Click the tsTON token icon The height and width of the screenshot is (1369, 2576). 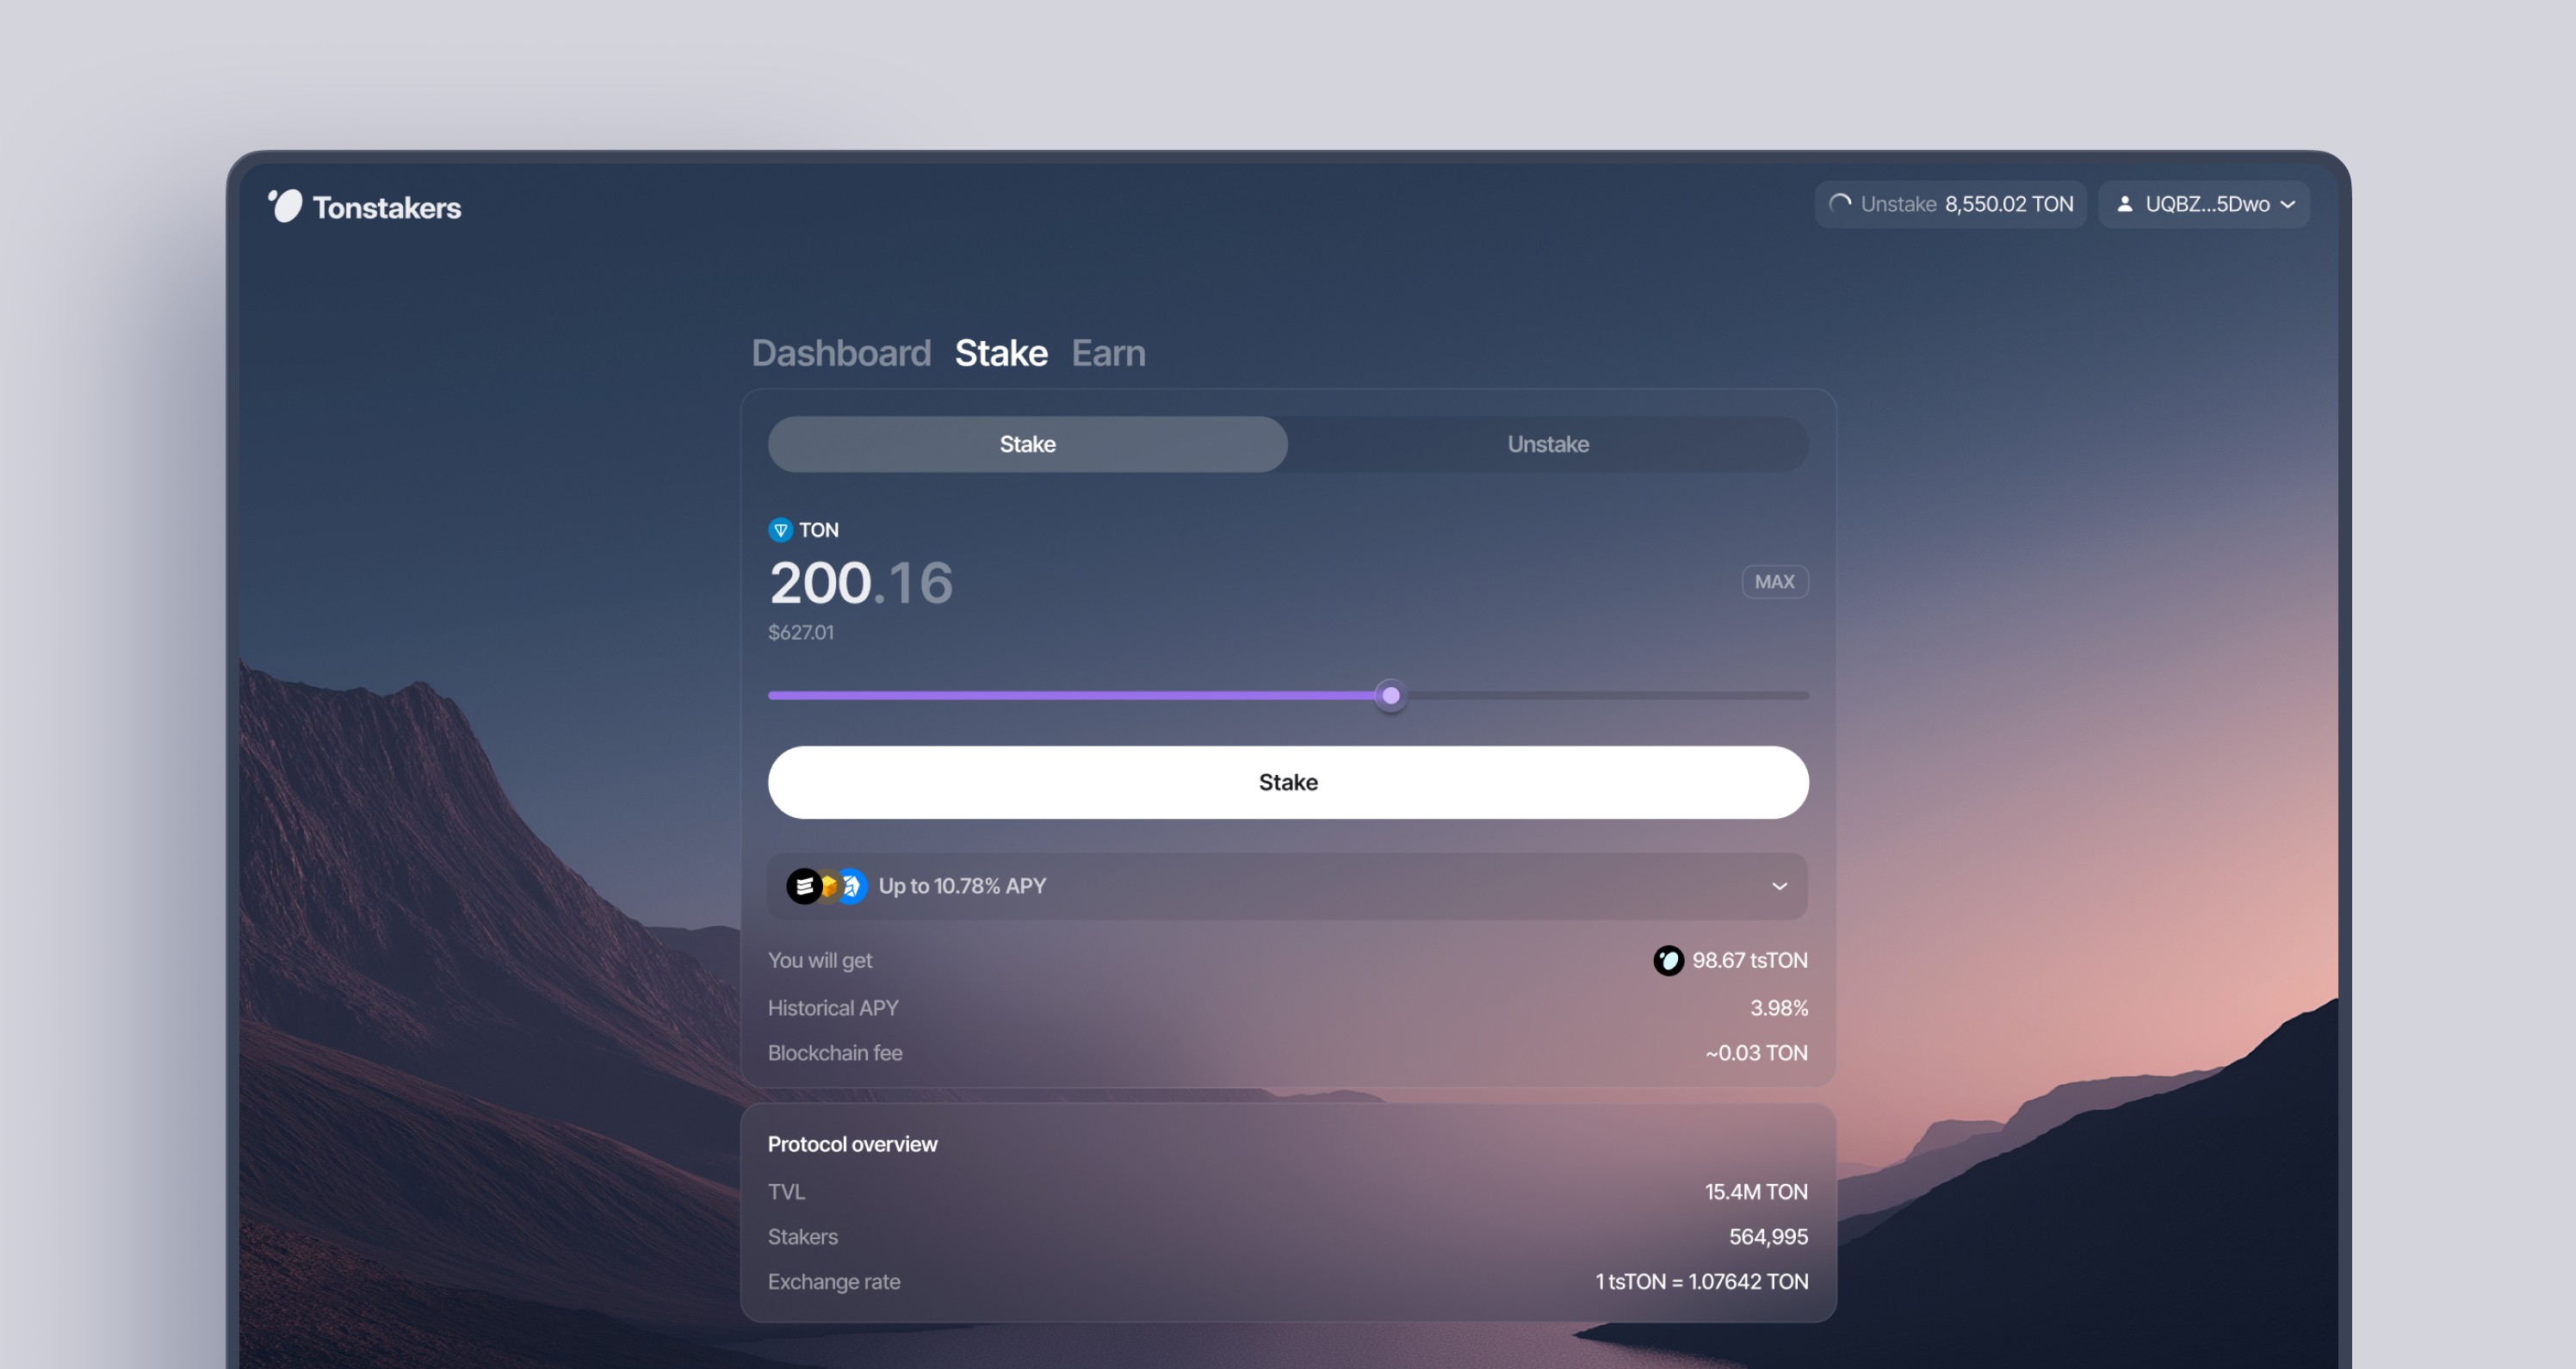point(1668,960)
